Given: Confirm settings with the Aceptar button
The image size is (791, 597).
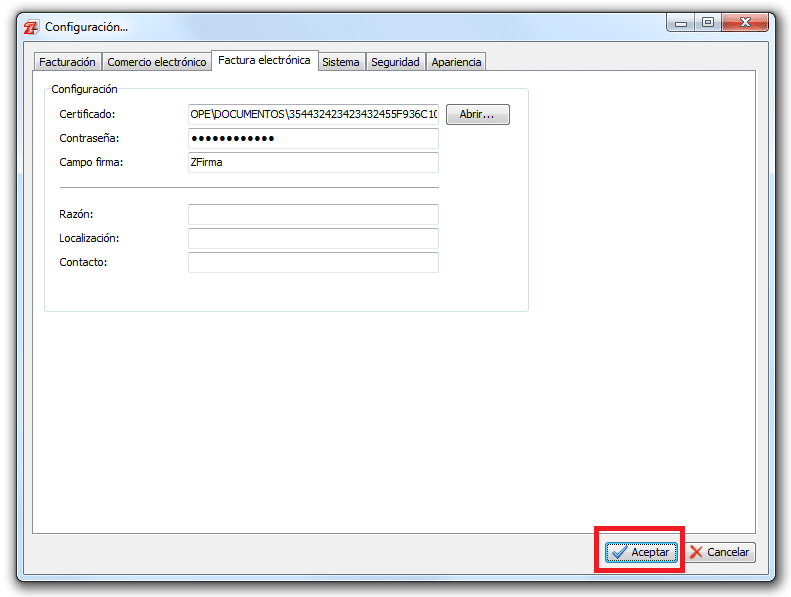Looking at the screenshot, I should click(x=641, y=552).
